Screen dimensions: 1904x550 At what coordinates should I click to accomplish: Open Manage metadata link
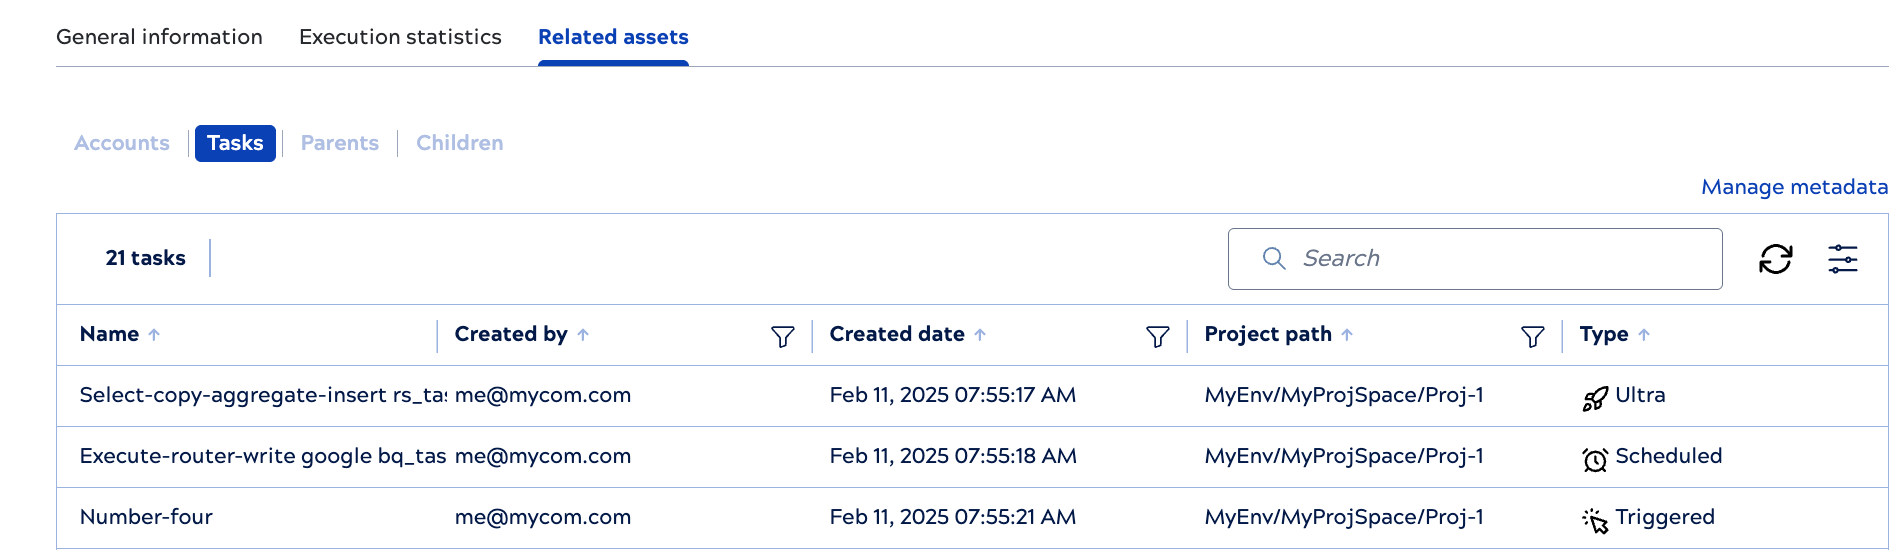tap(1794, 187)
